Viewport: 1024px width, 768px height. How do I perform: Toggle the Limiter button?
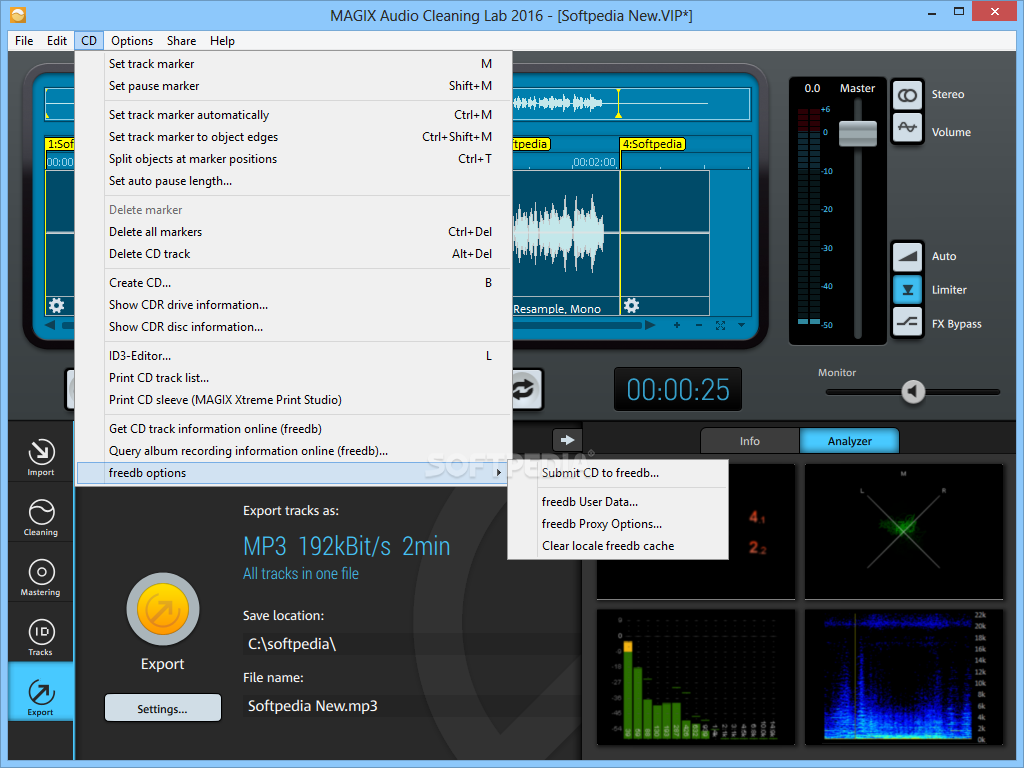click(x=907, y=289)
